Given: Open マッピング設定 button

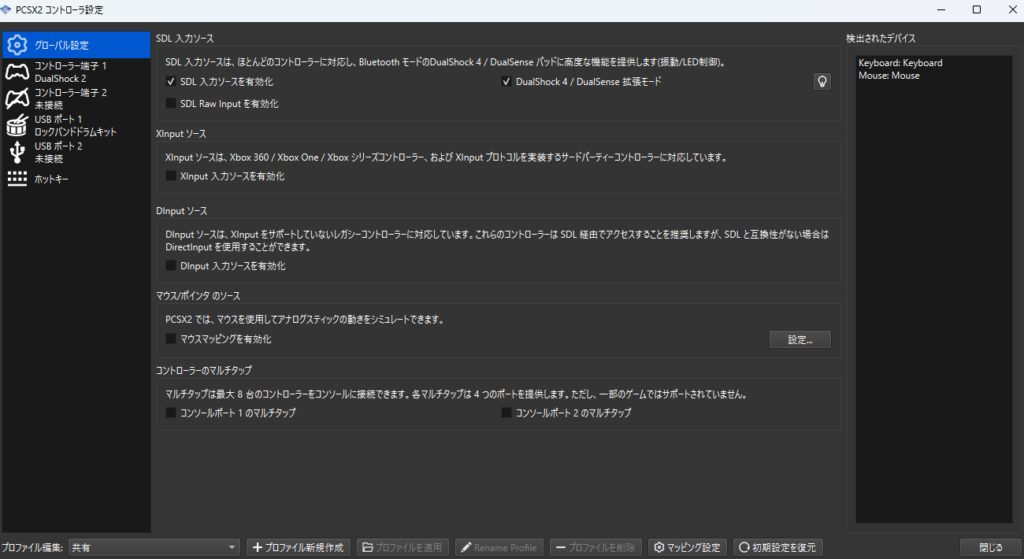Looking at the screenshot, I should tap(687, 547).
